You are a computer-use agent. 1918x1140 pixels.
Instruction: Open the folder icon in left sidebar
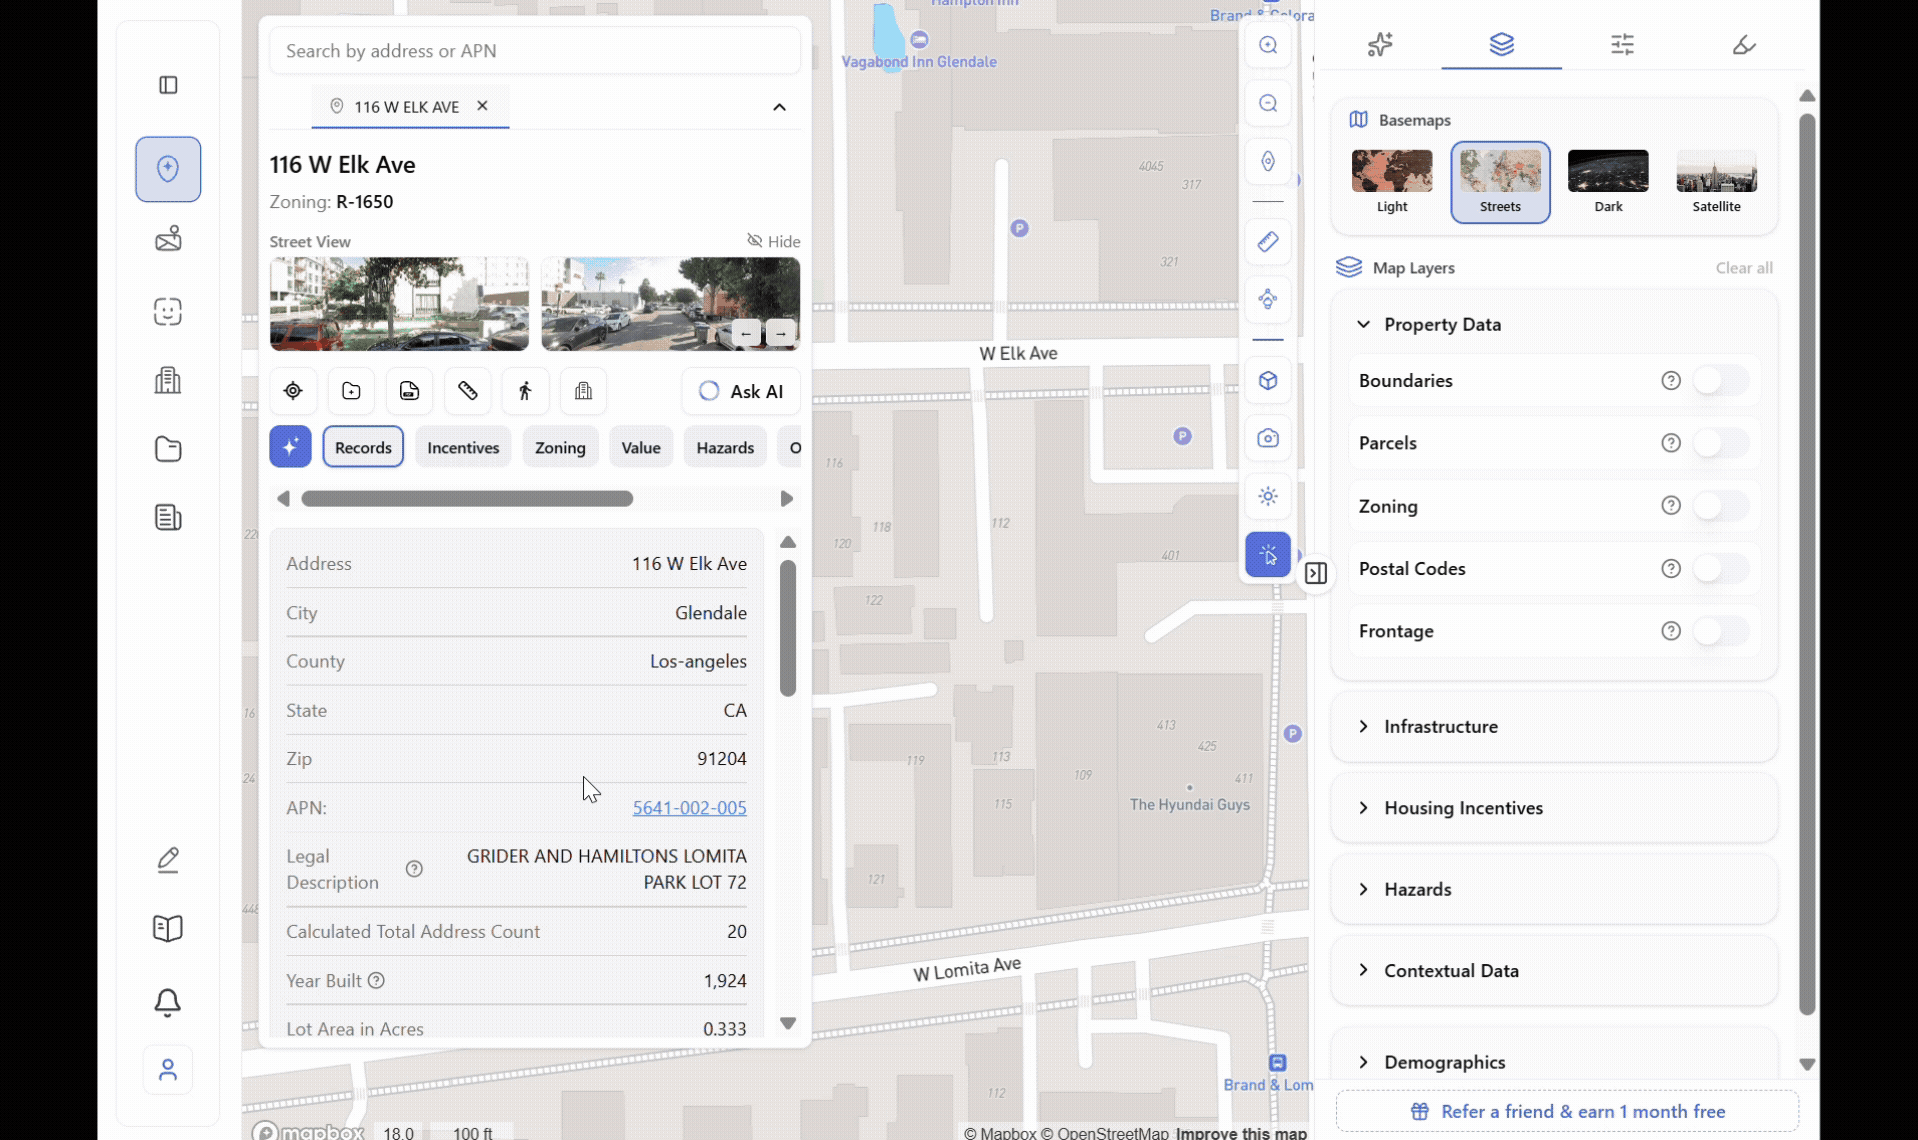coord(168,449)
